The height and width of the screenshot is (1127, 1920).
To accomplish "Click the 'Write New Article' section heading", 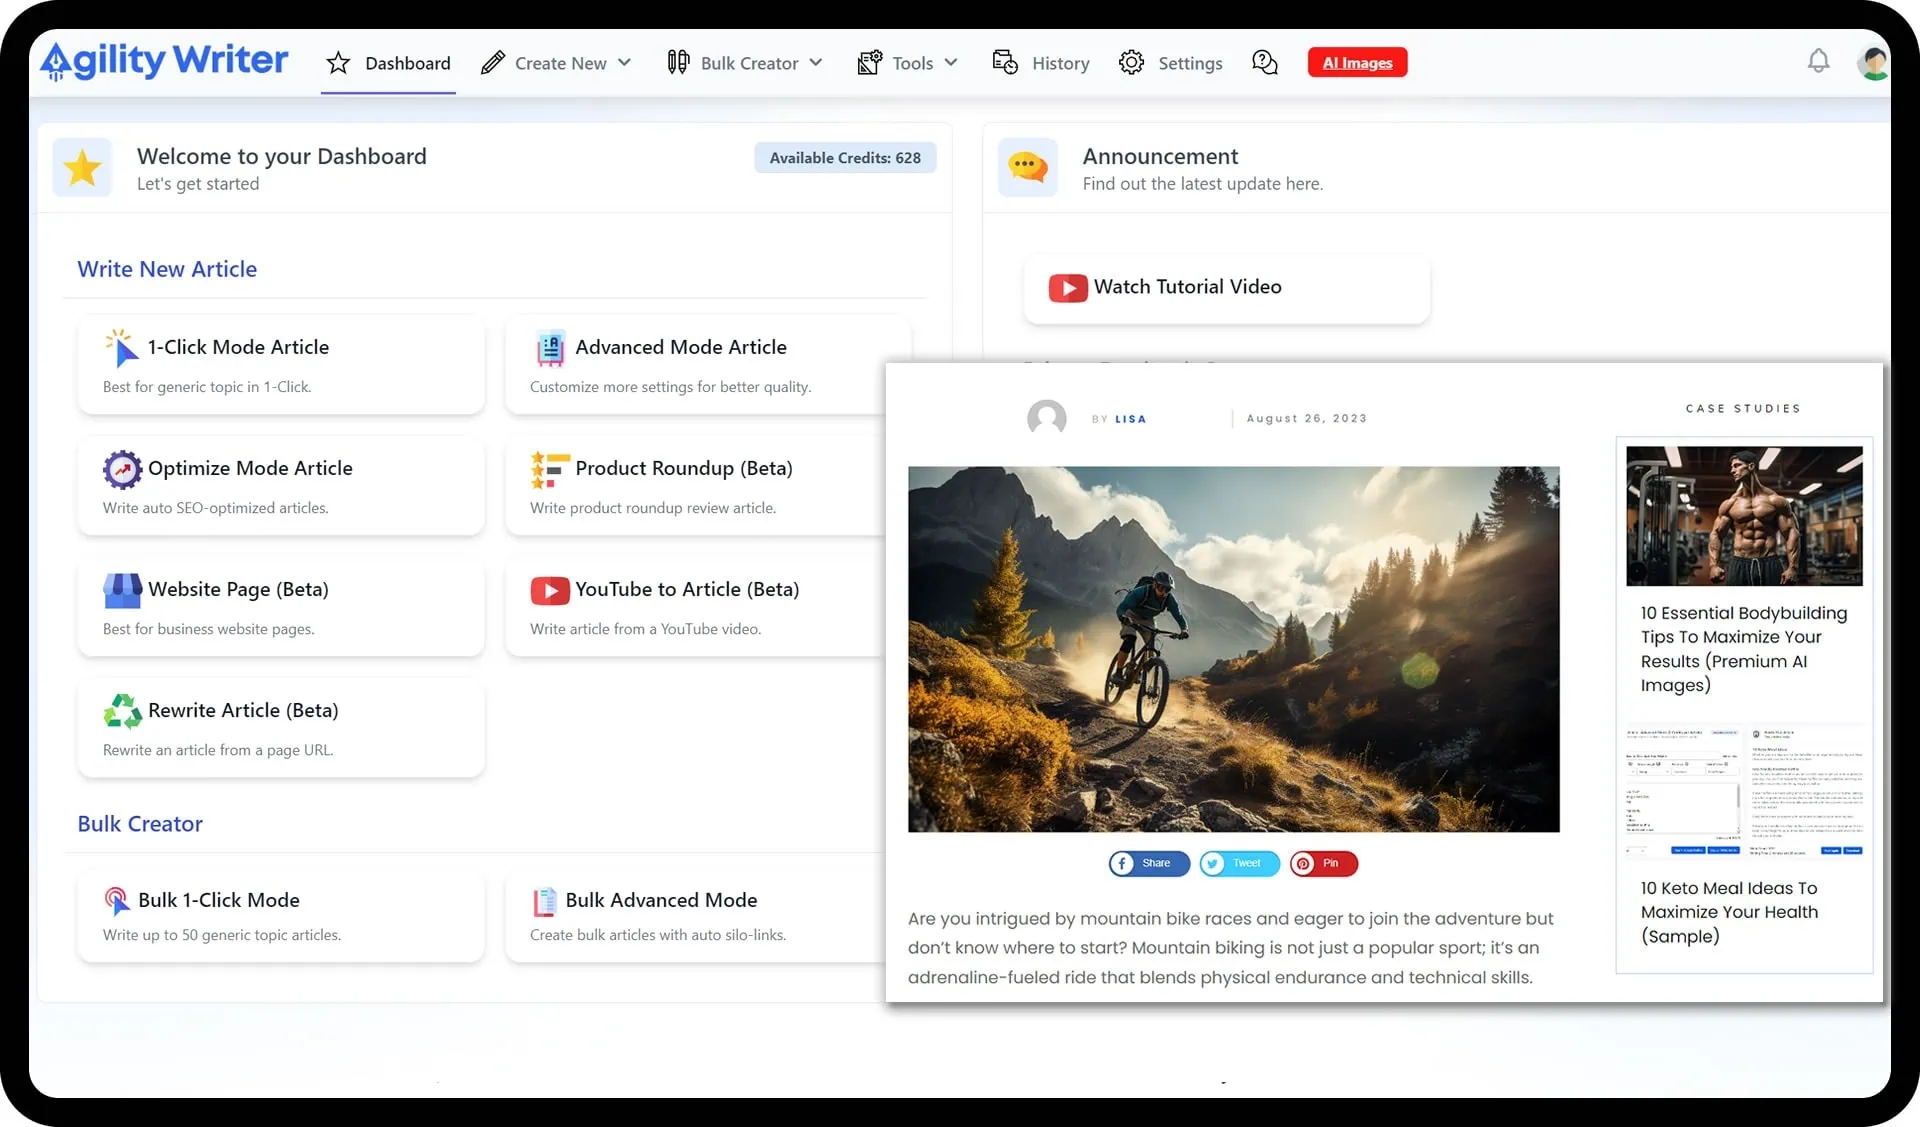I will pyautogui.click(x=167, y=269).
